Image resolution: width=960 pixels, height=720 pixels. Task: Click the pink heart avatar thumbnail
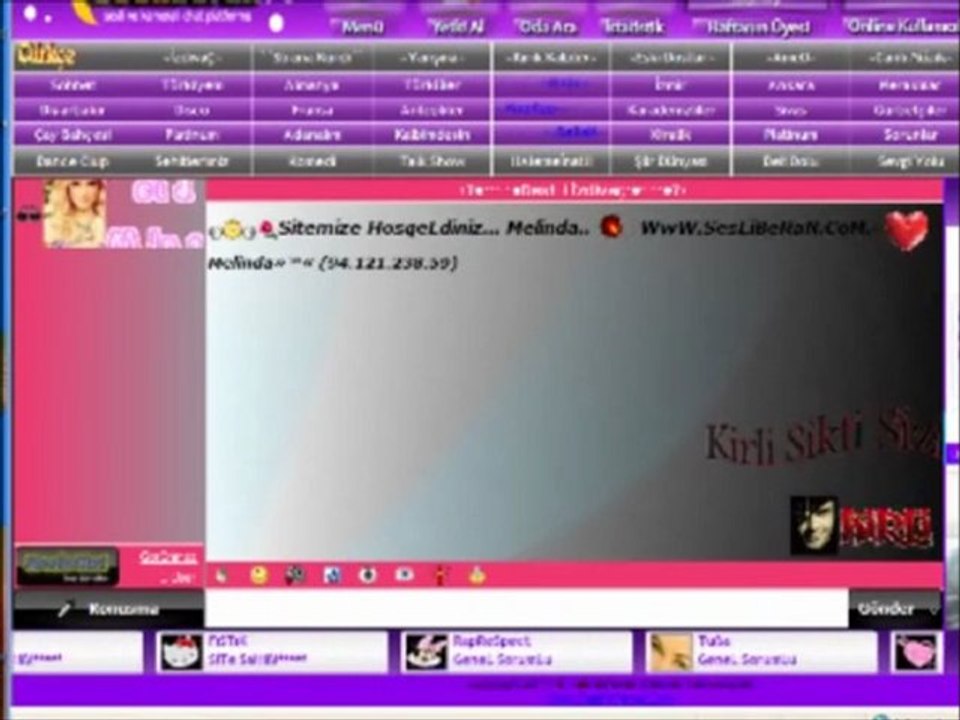coord(916,652)
